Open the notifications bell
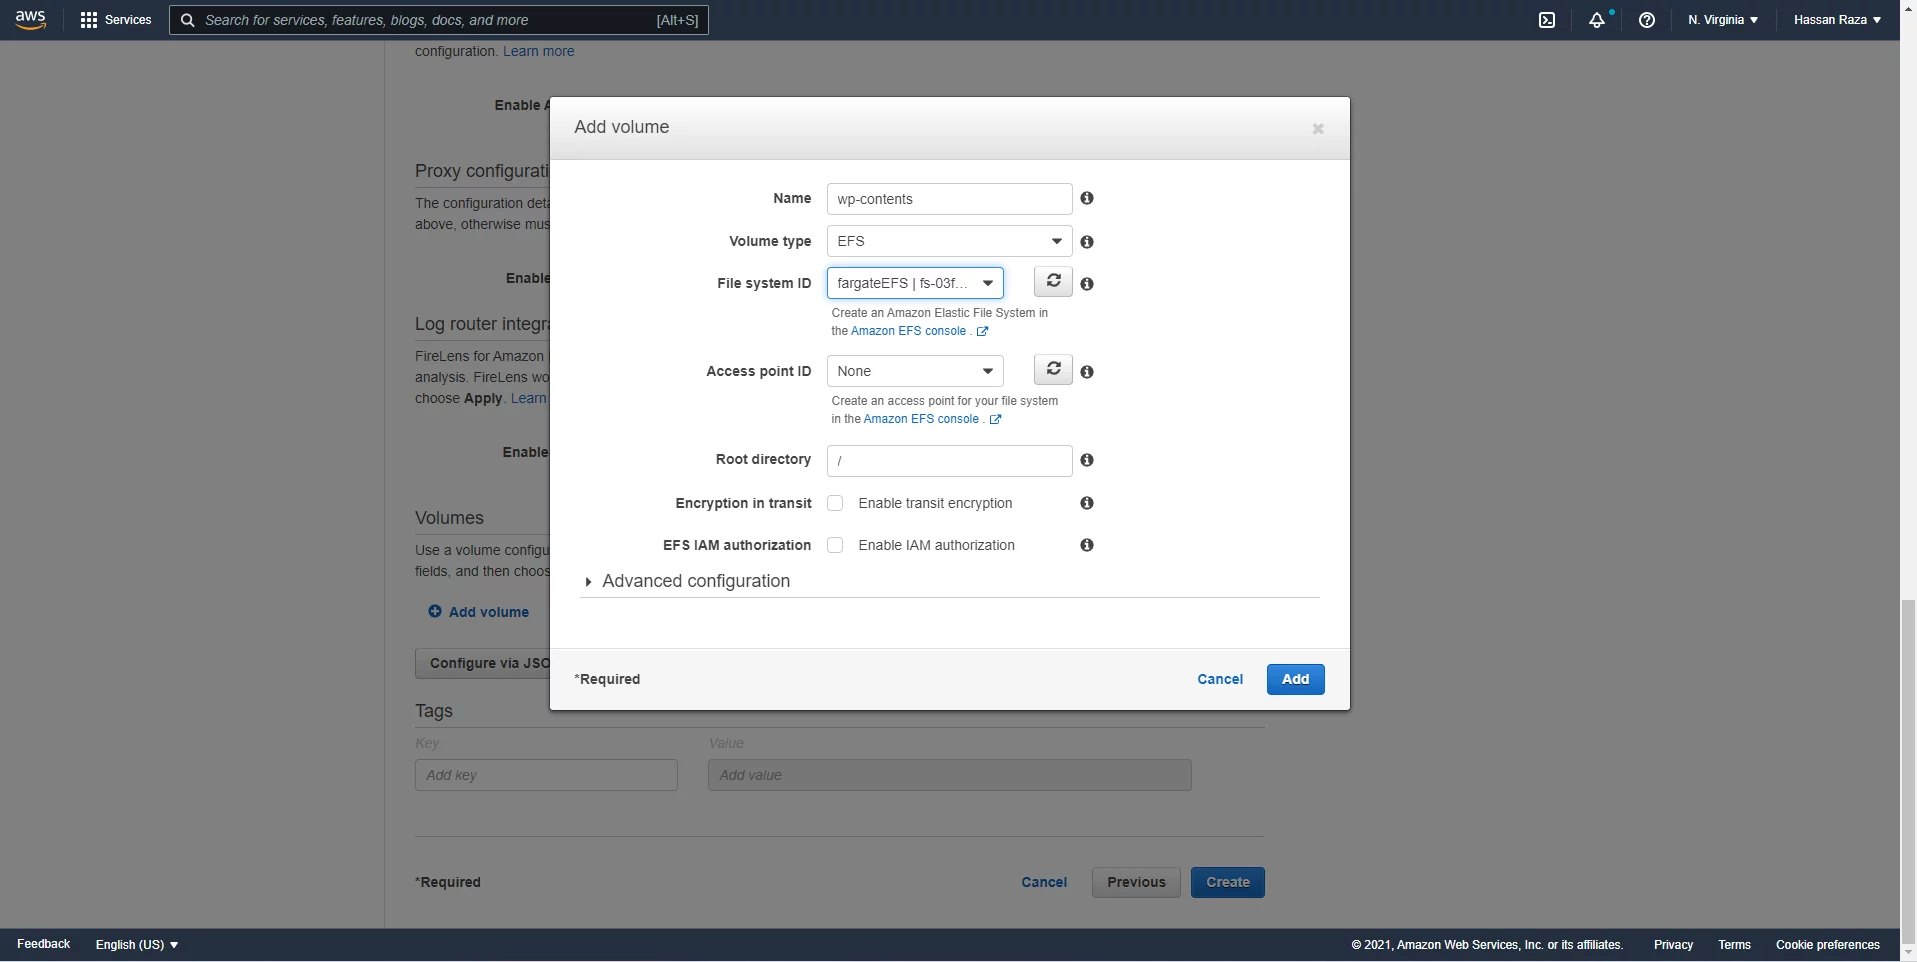The image size is (1917, 962). coord(1597,20)
